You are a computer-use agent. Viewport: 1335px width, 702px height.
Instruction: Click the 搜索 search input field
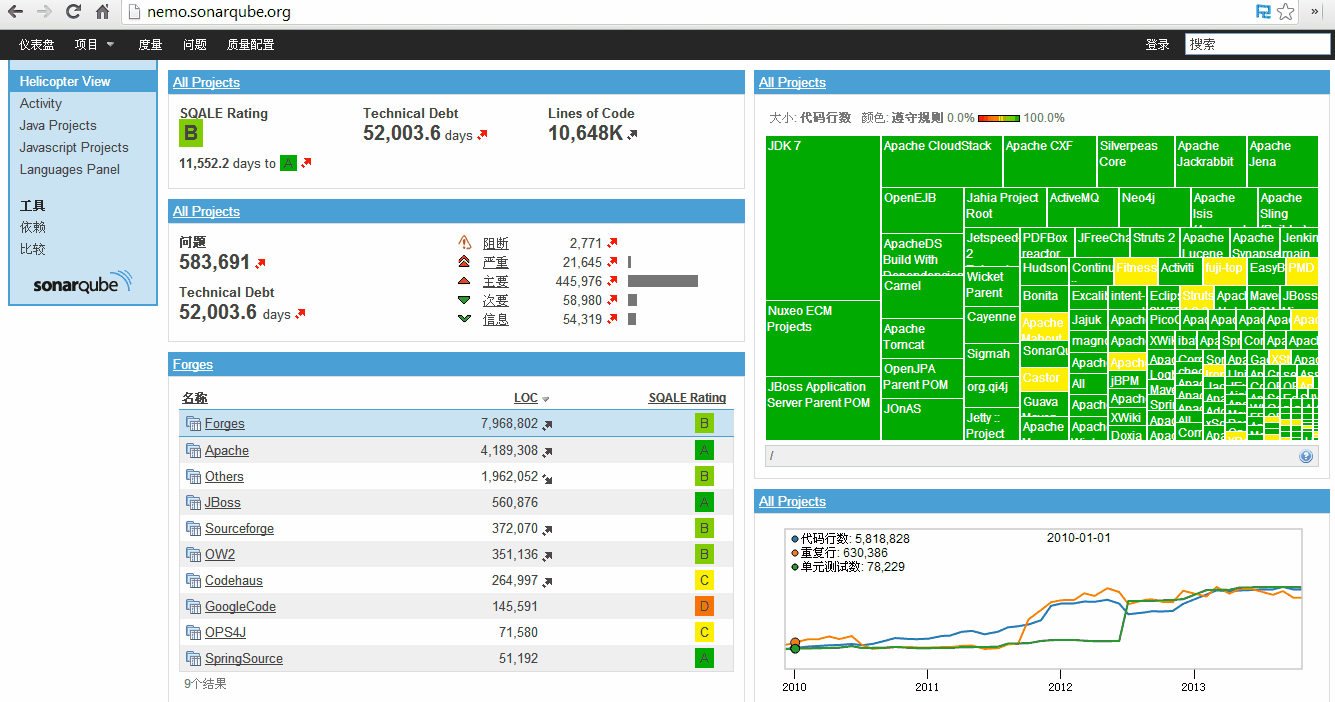[x=1258, y=44]
